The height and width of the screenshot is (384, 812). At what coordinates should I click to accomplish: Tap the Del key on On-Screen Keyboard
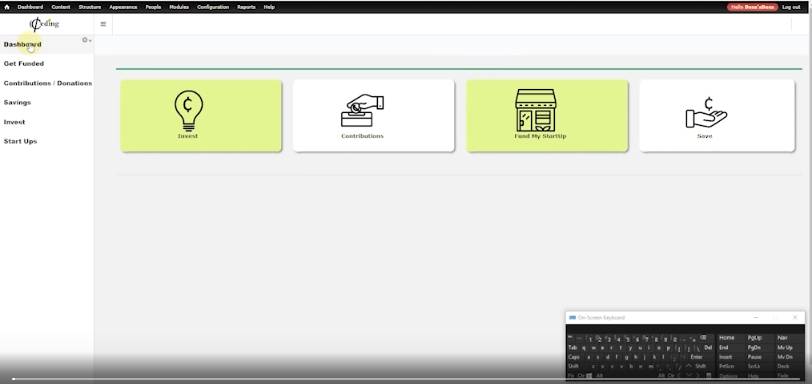tap(708, 347)
